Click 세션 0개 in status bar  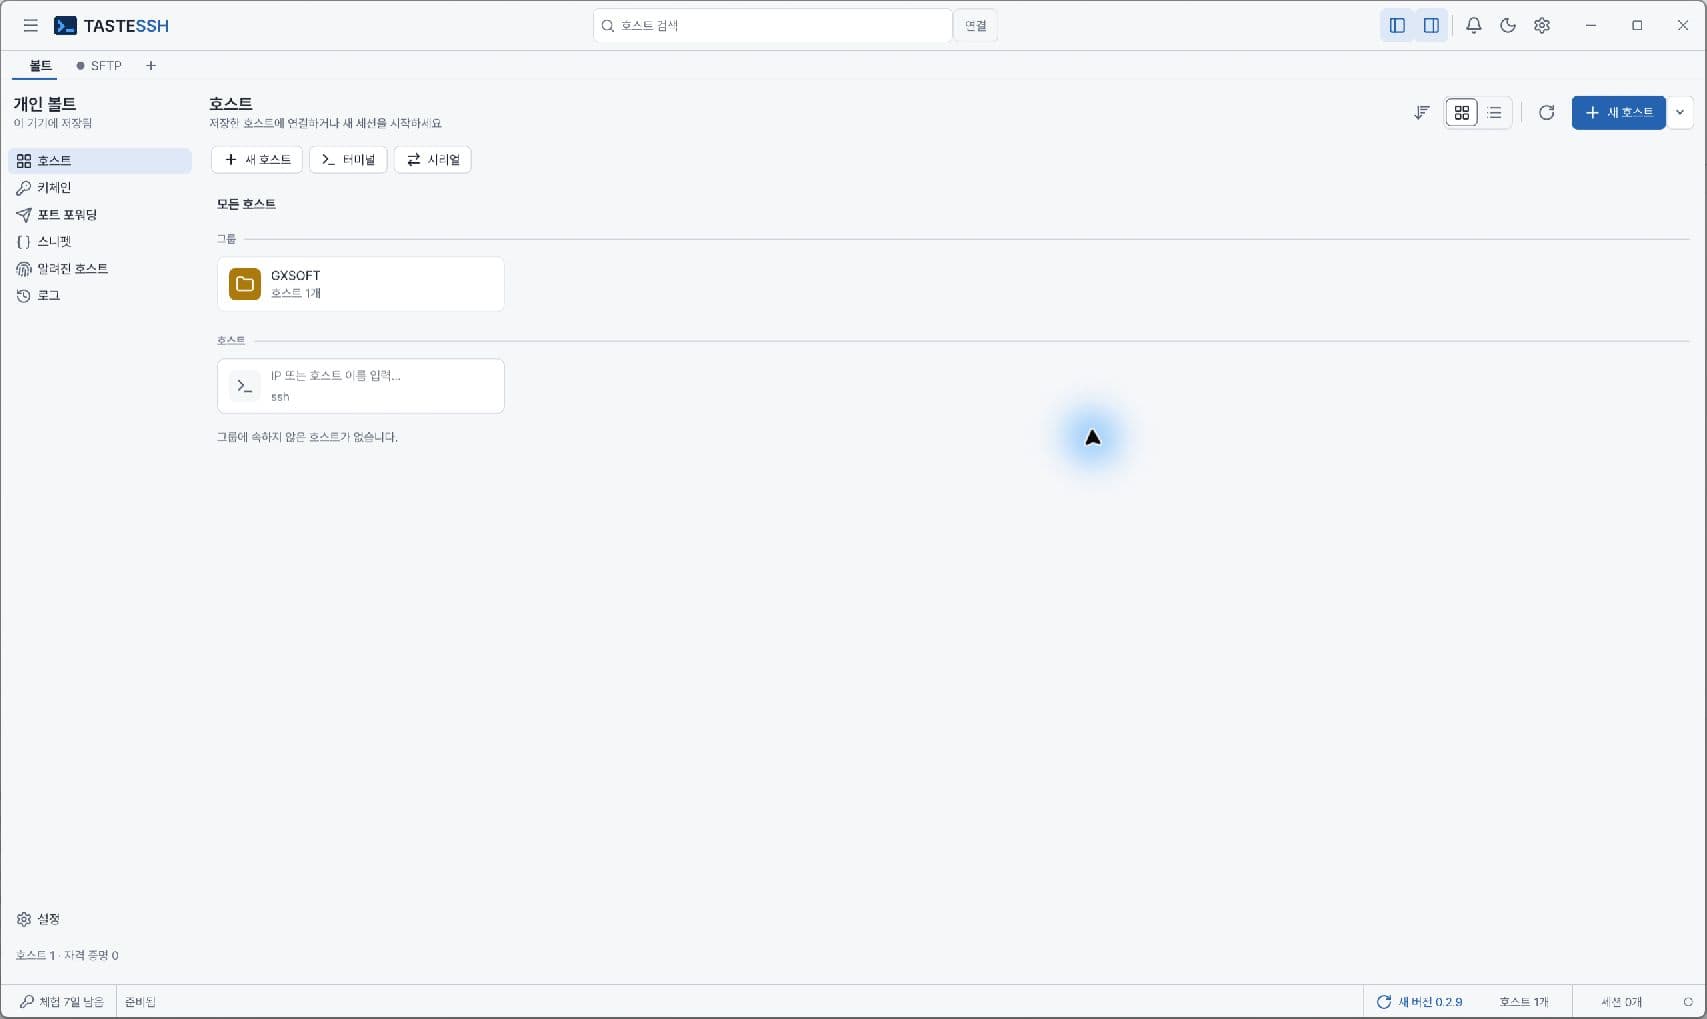coord(1621,1002)
